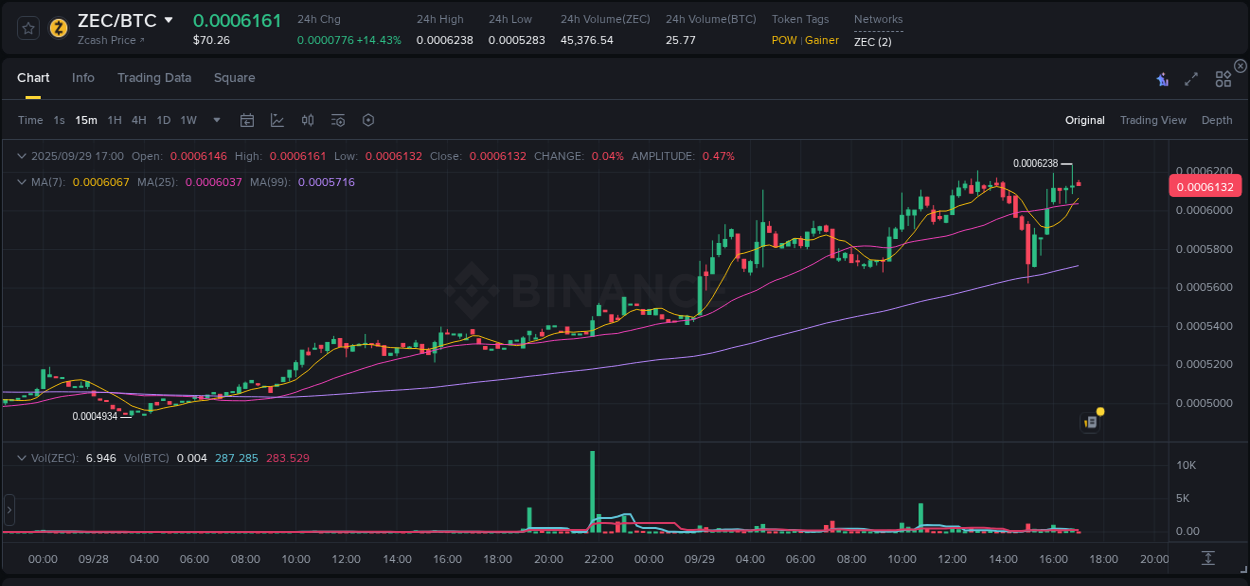Viewport: 1250px width, 586px height.
Task: Select the candlestick chart style icon
Action: click(308, 119)
